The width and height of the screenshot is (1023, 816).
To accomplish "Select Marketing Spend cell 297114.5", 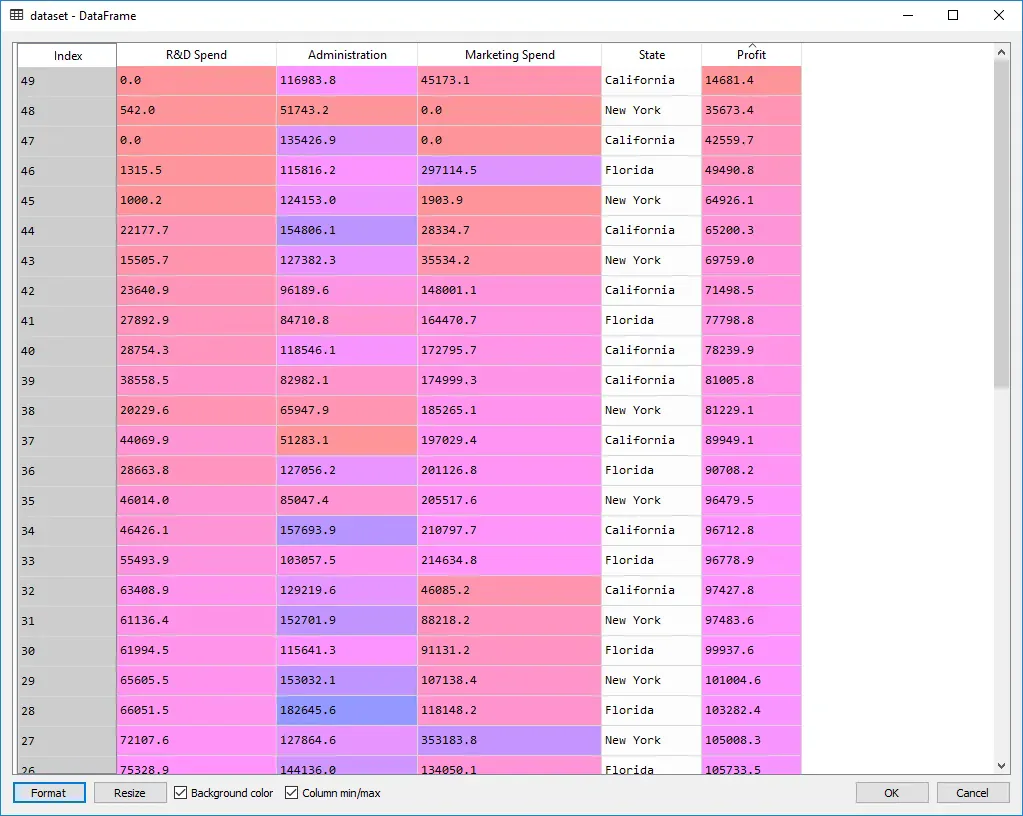I will (x=509, y=170).
